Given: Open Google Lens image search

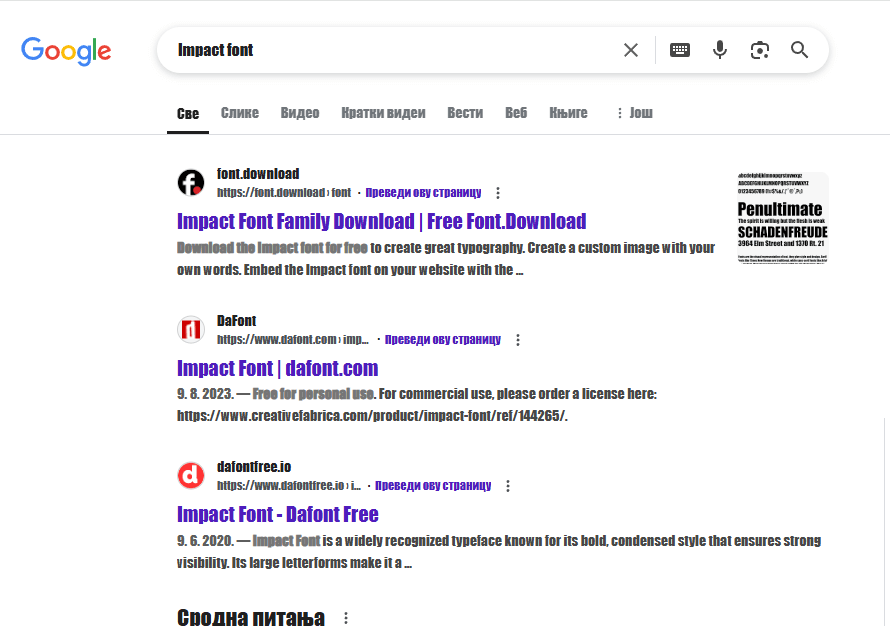Looking at the screenshot, I should click(x=759, y=50).
